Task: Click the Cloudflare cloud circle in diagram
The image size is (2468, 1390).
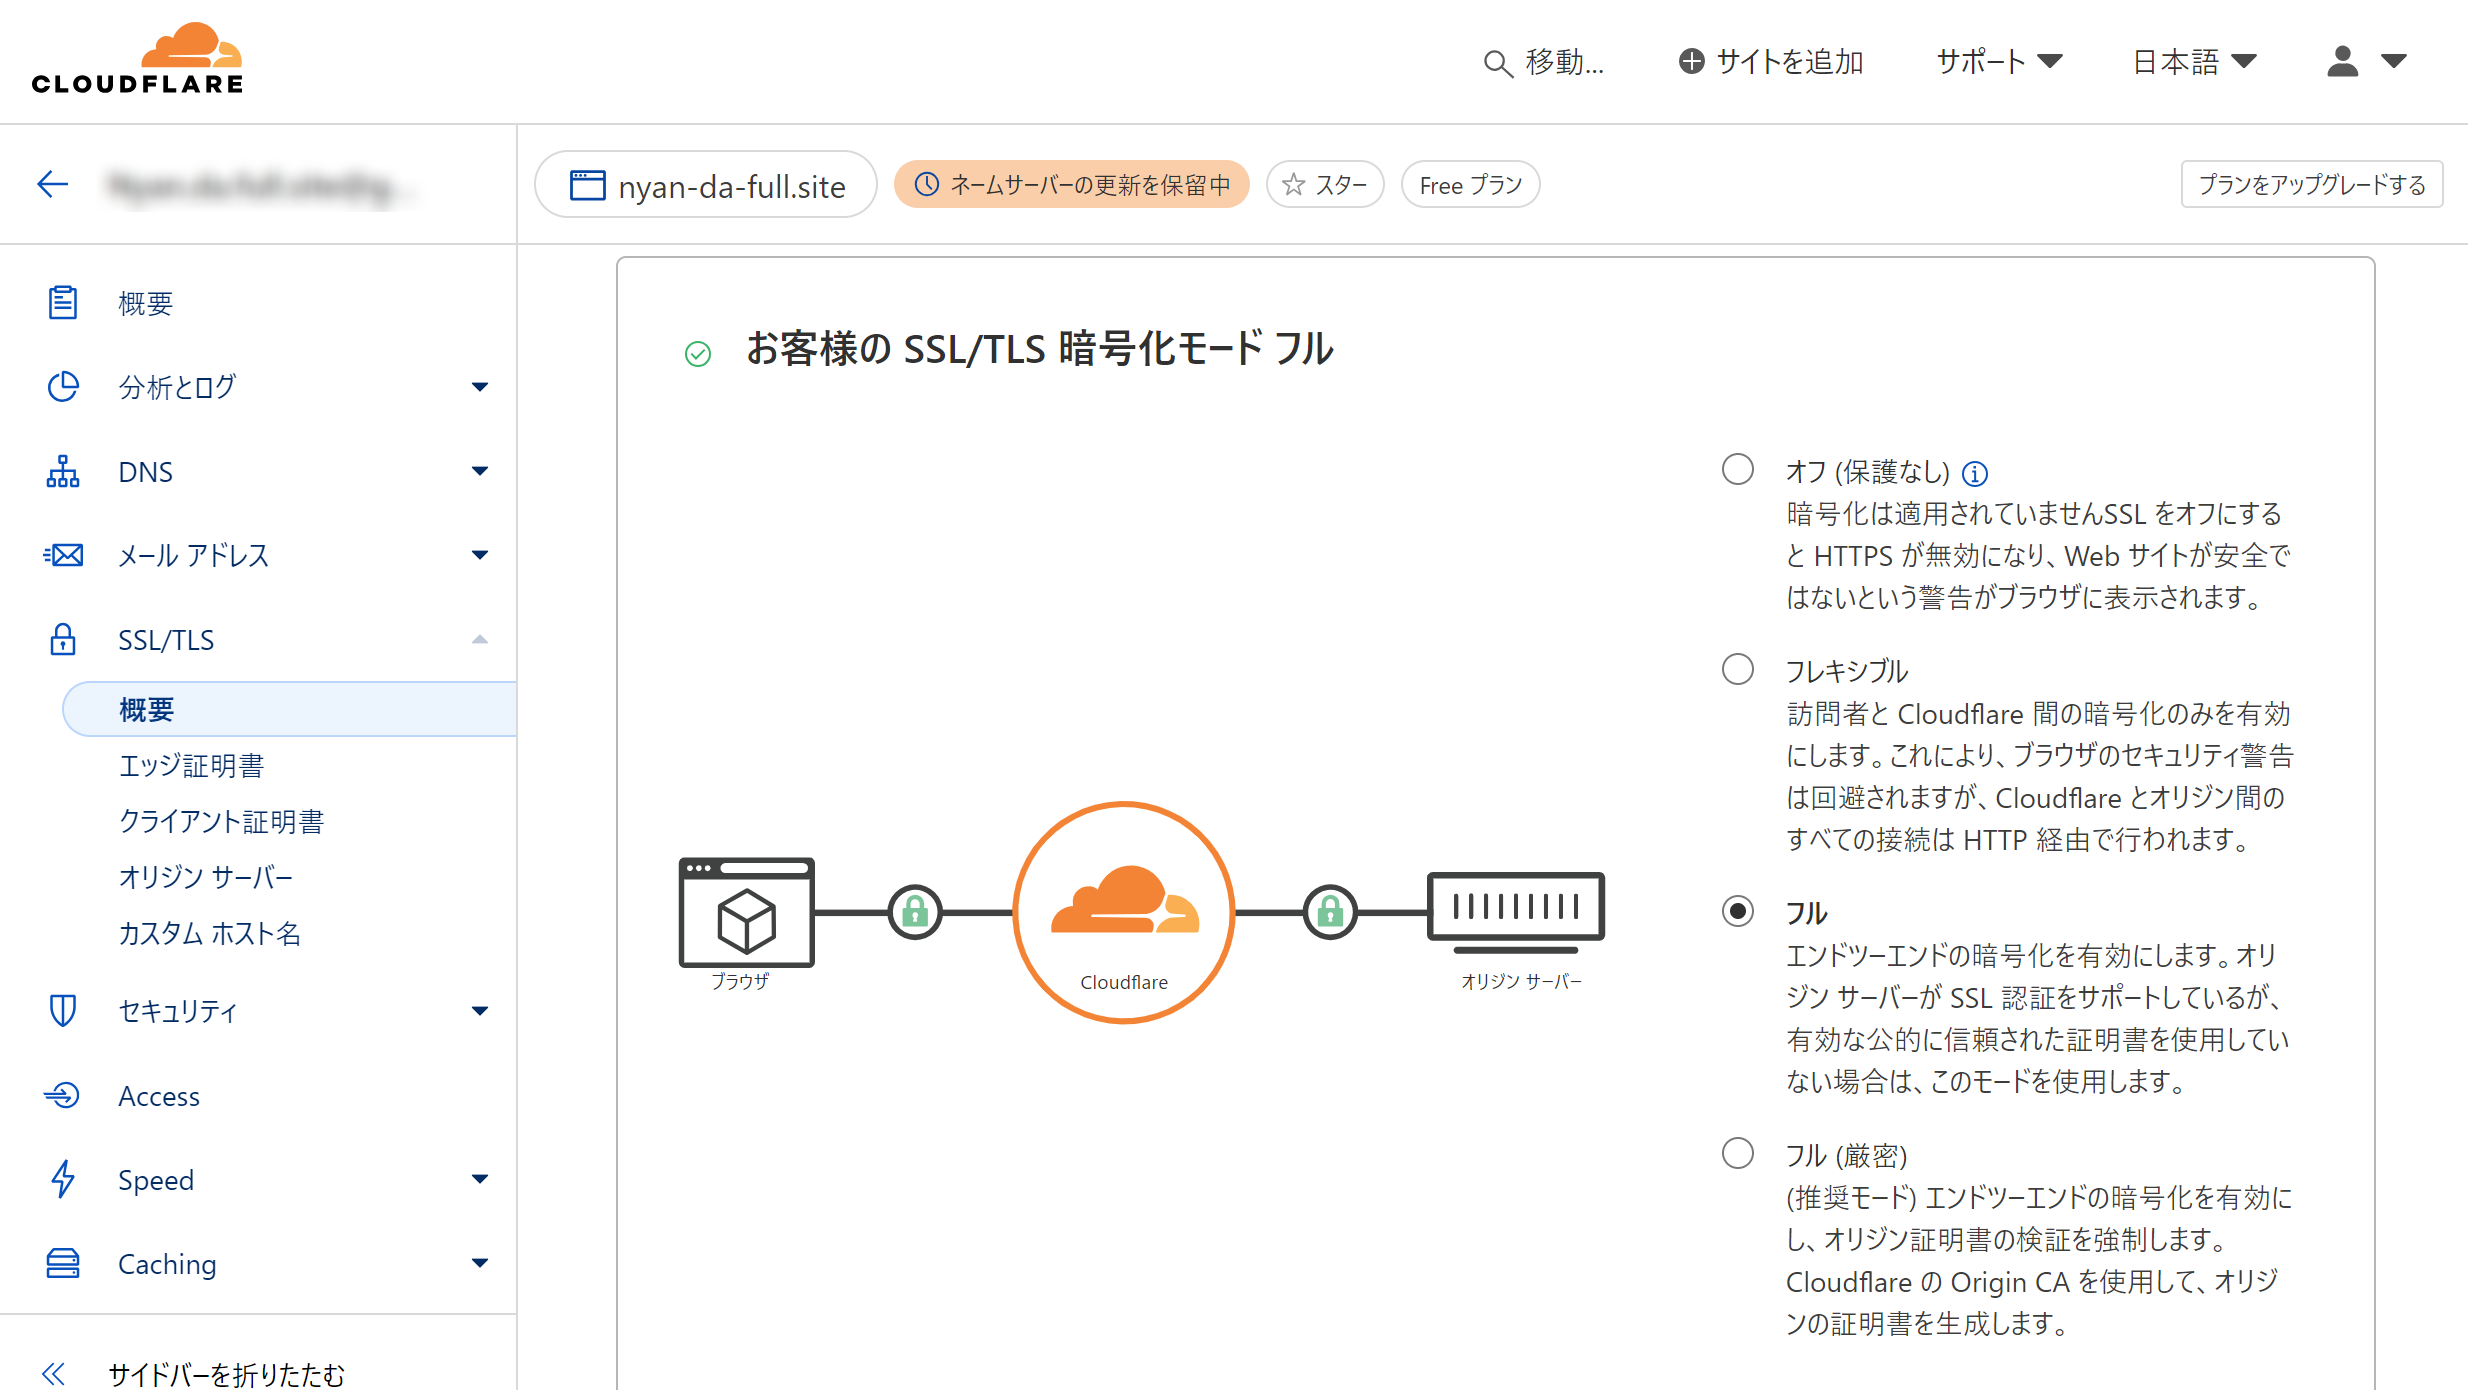Action: (x=1124, y=912)
